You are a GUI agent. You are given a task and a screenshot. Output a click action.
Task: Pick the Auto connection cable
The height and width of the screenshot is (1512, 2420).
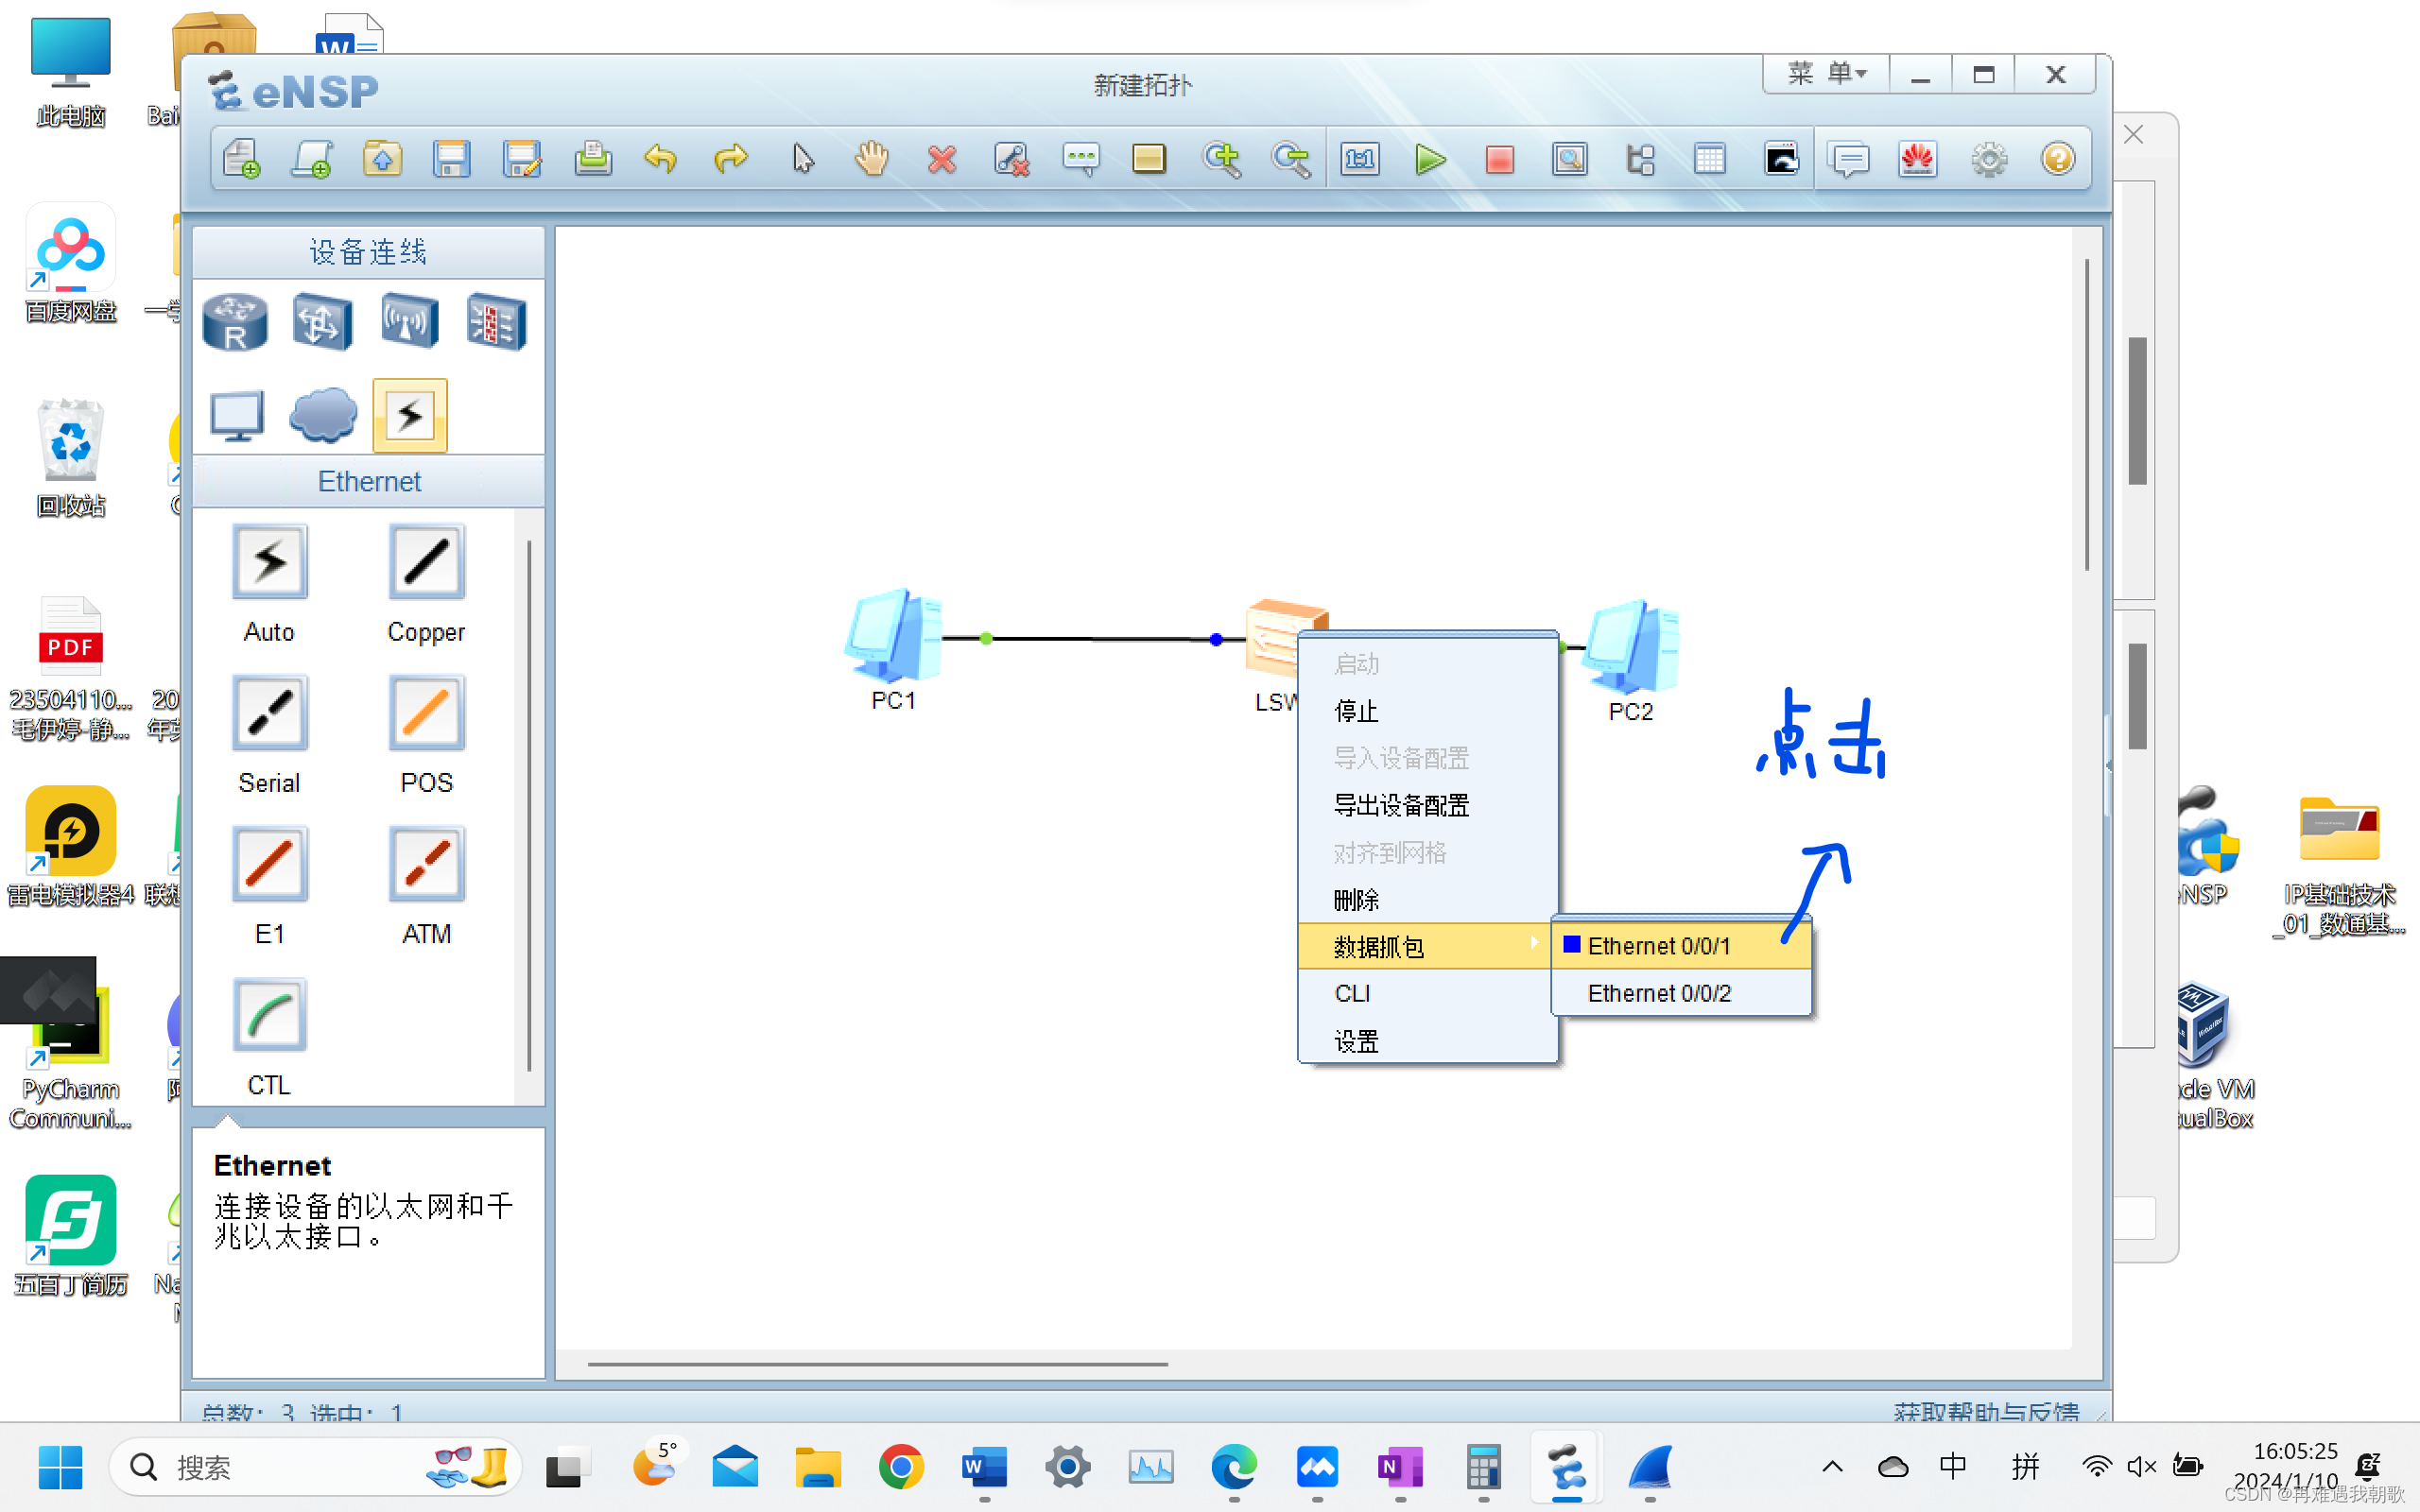pos(269,563)
